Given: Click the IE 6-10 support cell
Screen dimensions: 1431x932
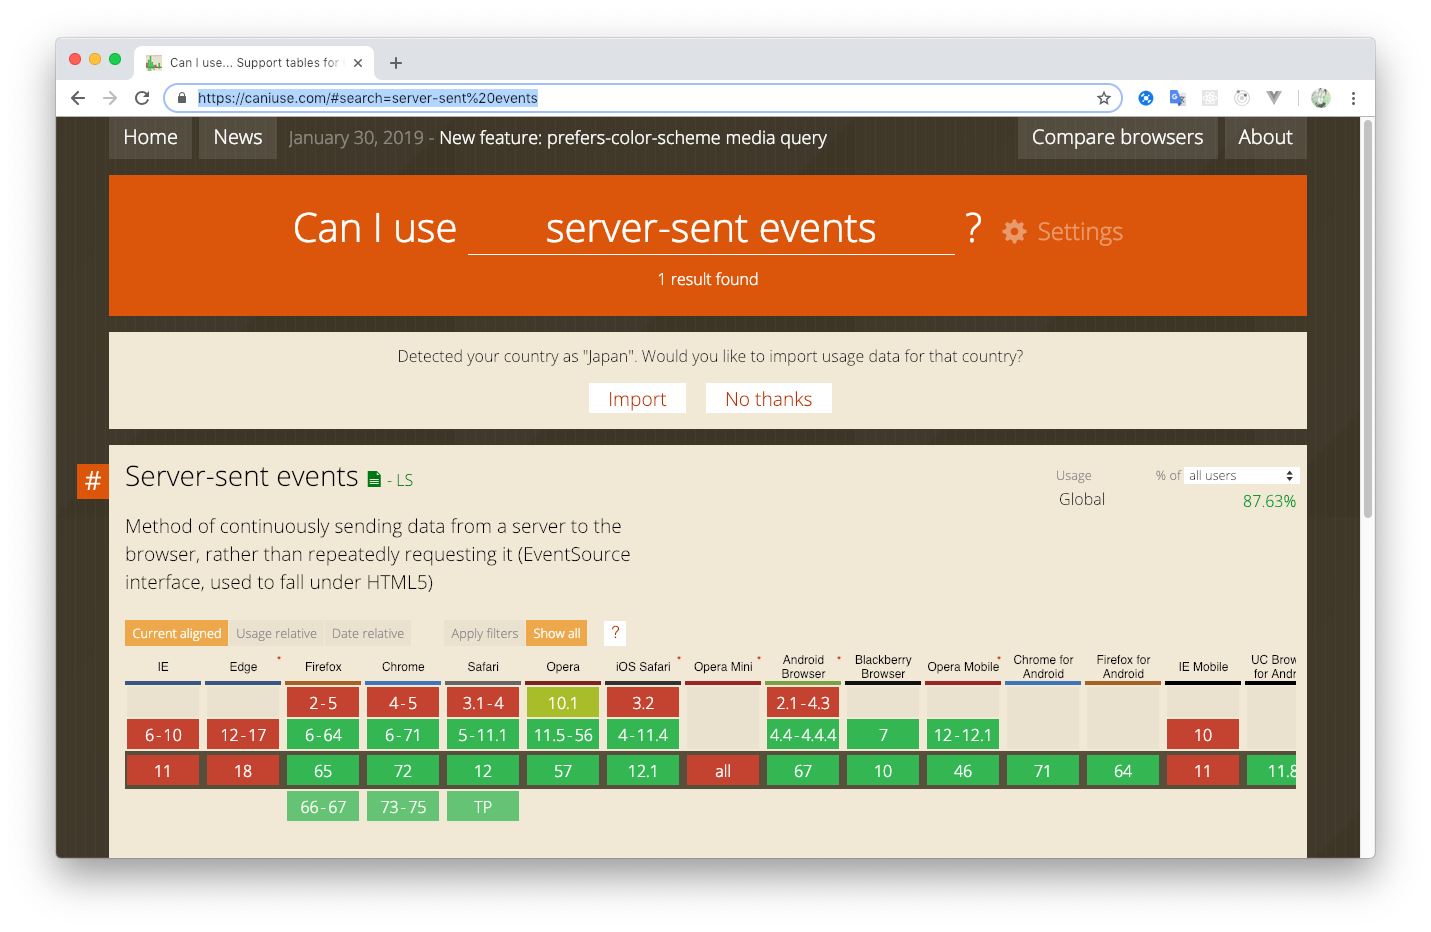Looking at the screenshot, I should (163, 735).
